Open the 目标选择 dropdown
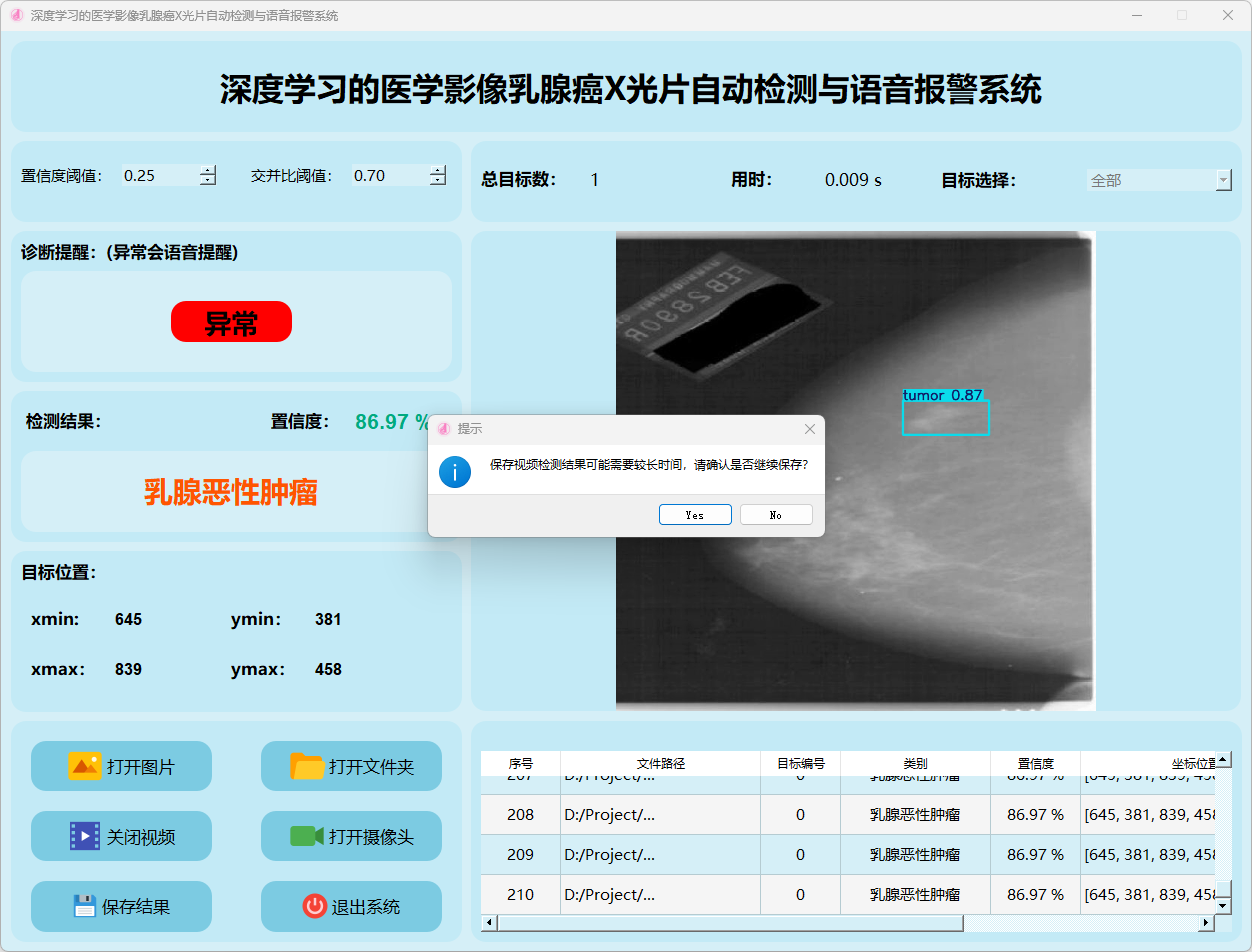 (x=1223, y=180)
